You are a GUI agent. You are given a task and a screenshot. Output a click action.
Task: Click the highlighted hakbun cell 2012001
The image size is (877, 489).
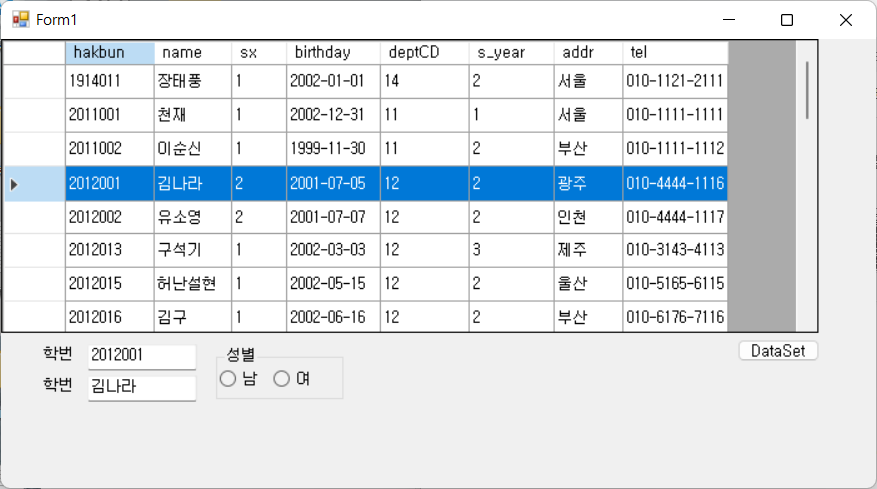point(110,184)
